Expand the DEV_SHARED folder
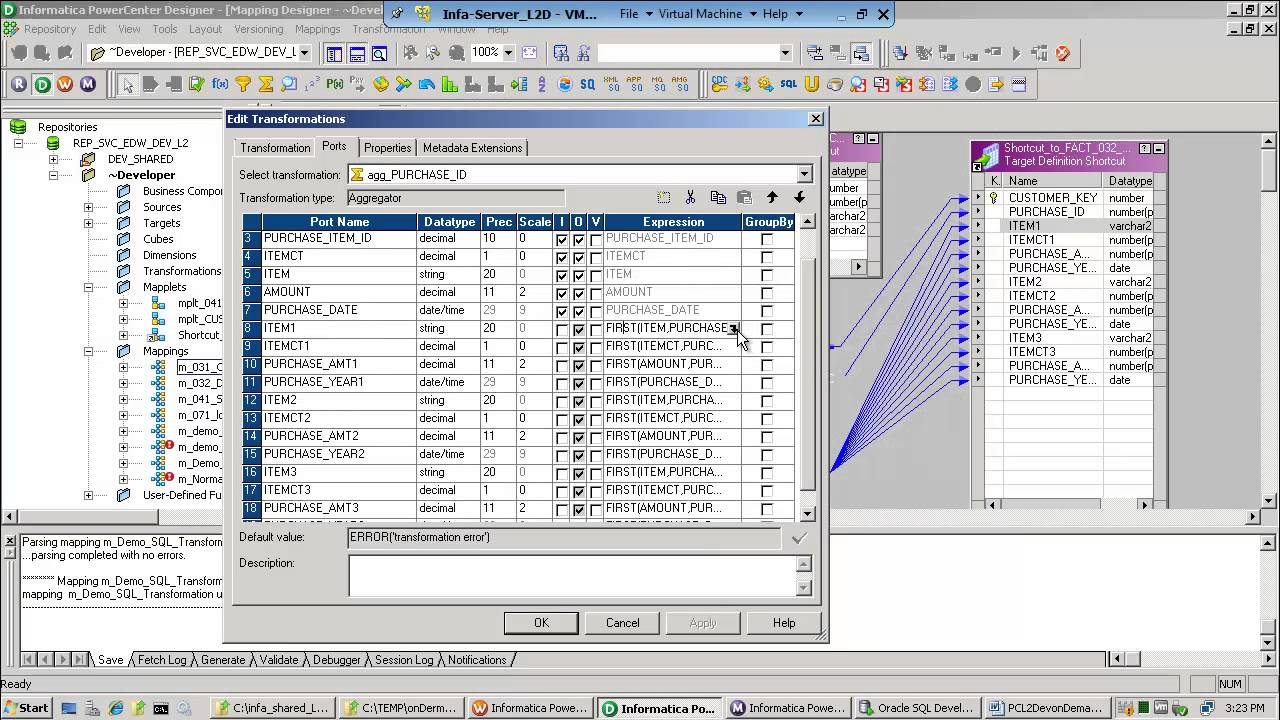 pos(54,159)
